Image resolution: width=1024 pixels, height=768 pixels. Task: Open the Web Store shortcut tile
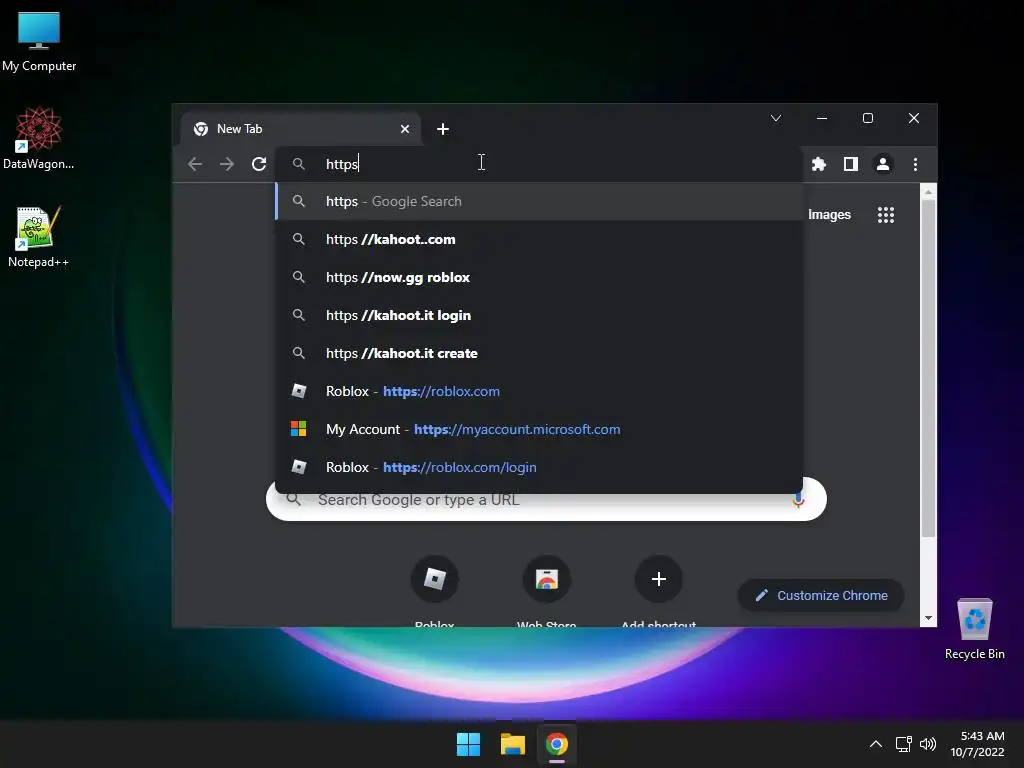(x=547, y=591)
